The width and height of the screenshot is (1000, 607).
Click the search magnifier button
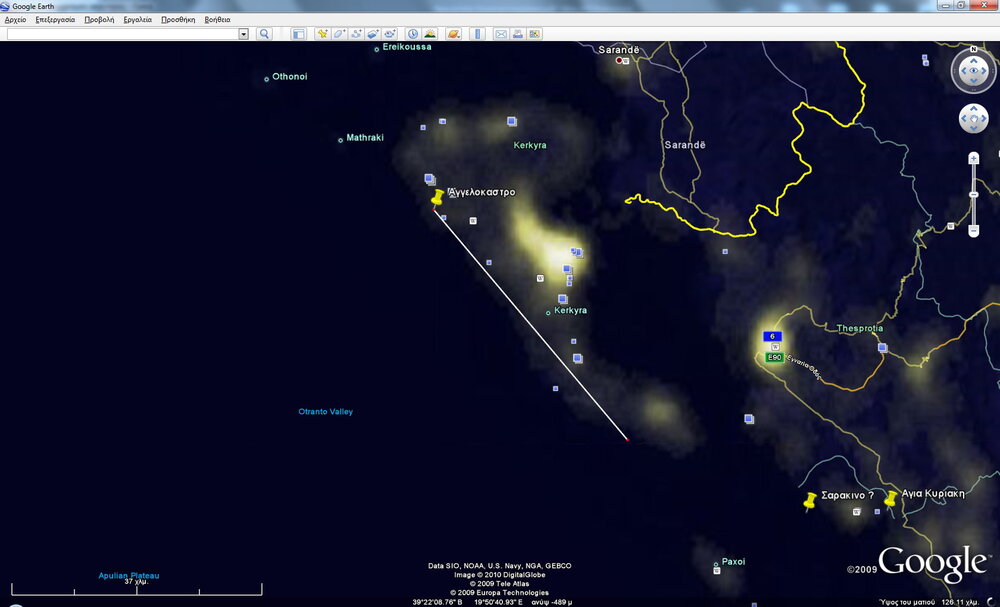click(x=264, y=34)
